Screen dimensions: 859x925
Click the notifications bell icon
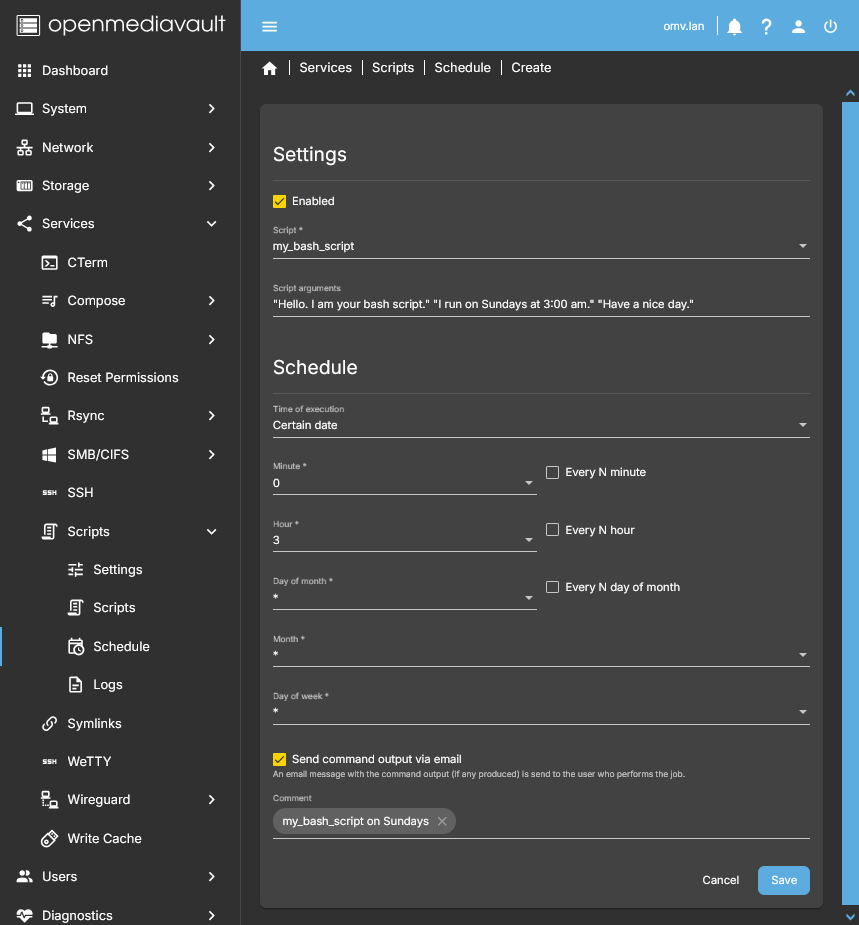[x=735, y=27]
